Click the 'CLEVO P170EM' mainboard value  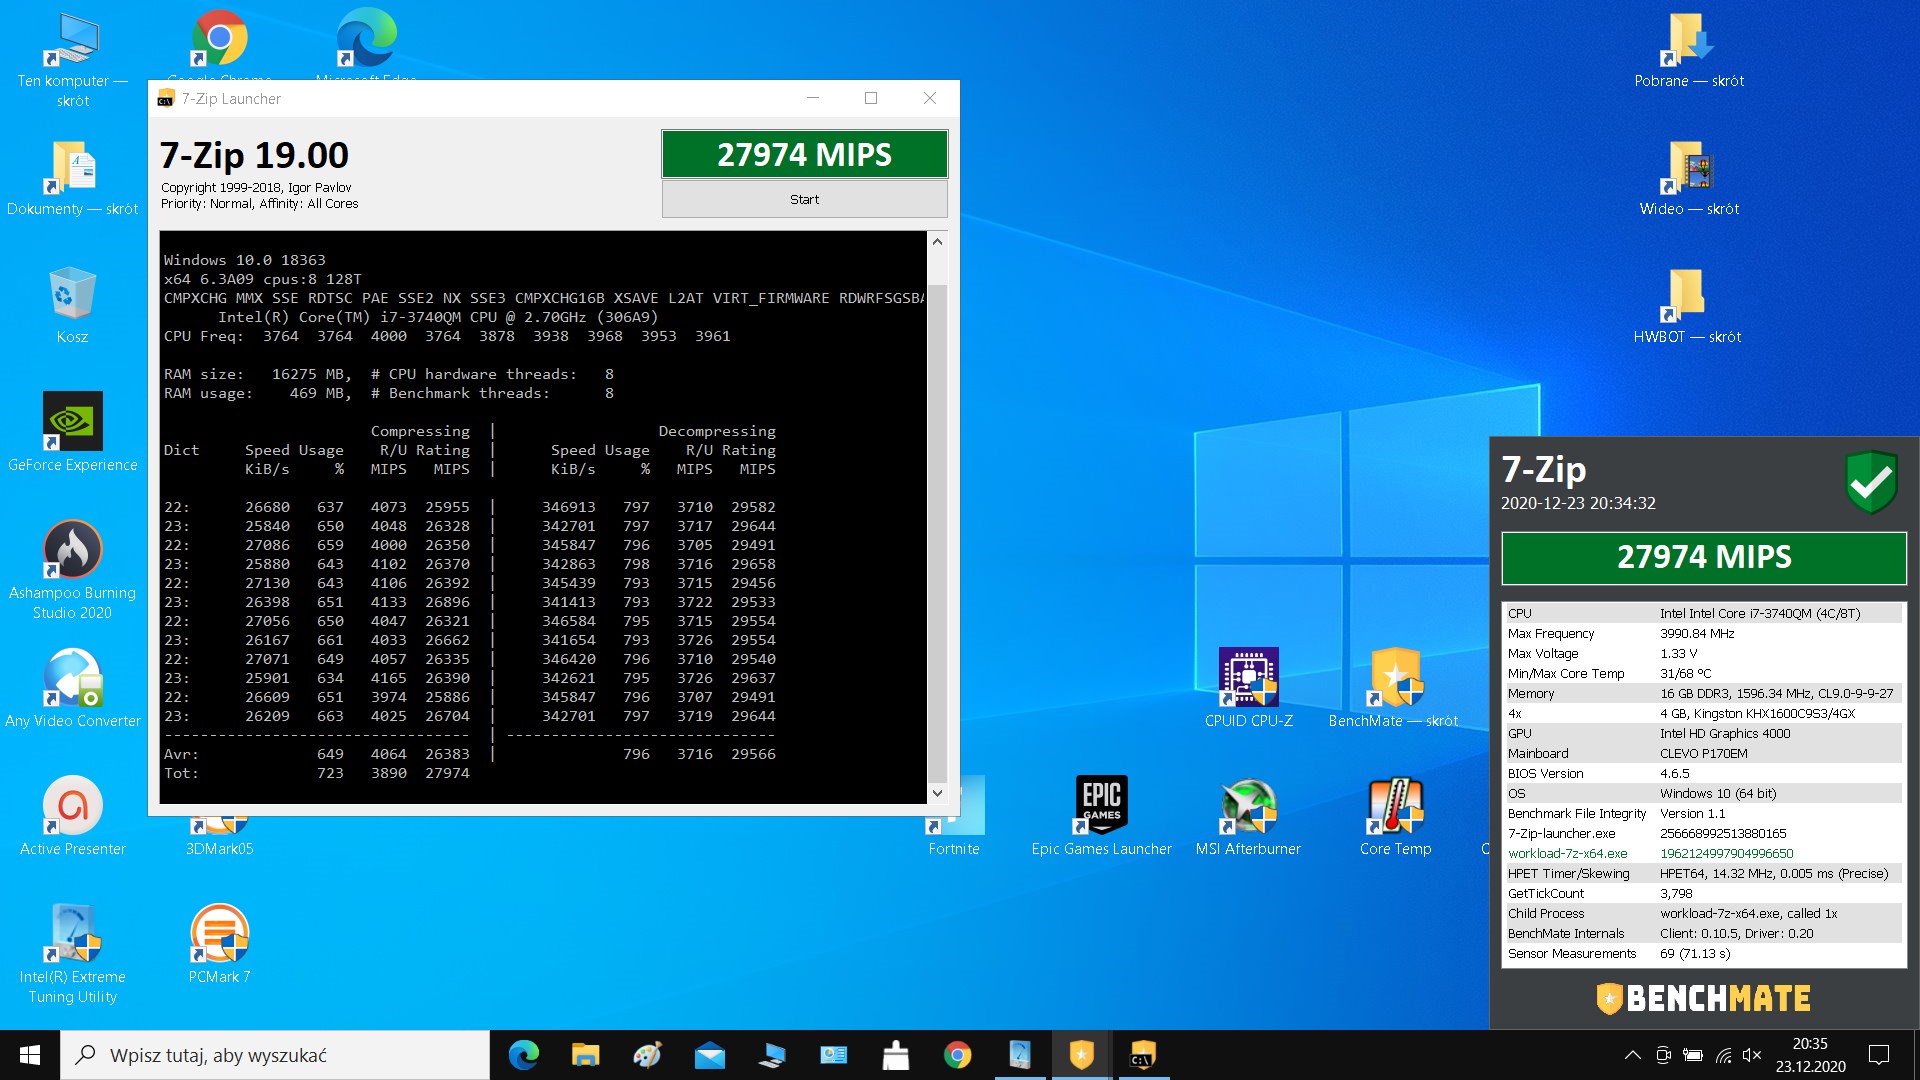point(1704,754)
